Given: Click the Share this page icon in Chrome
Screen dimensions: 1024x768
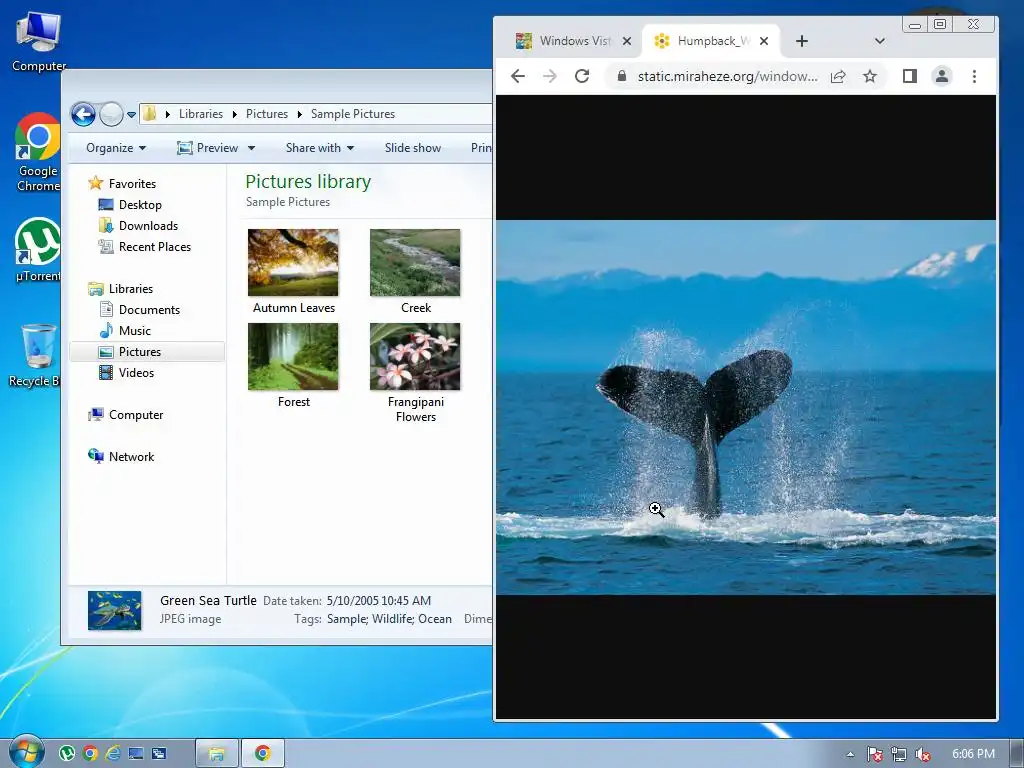Looking at the screenshot, I should 838,76.
